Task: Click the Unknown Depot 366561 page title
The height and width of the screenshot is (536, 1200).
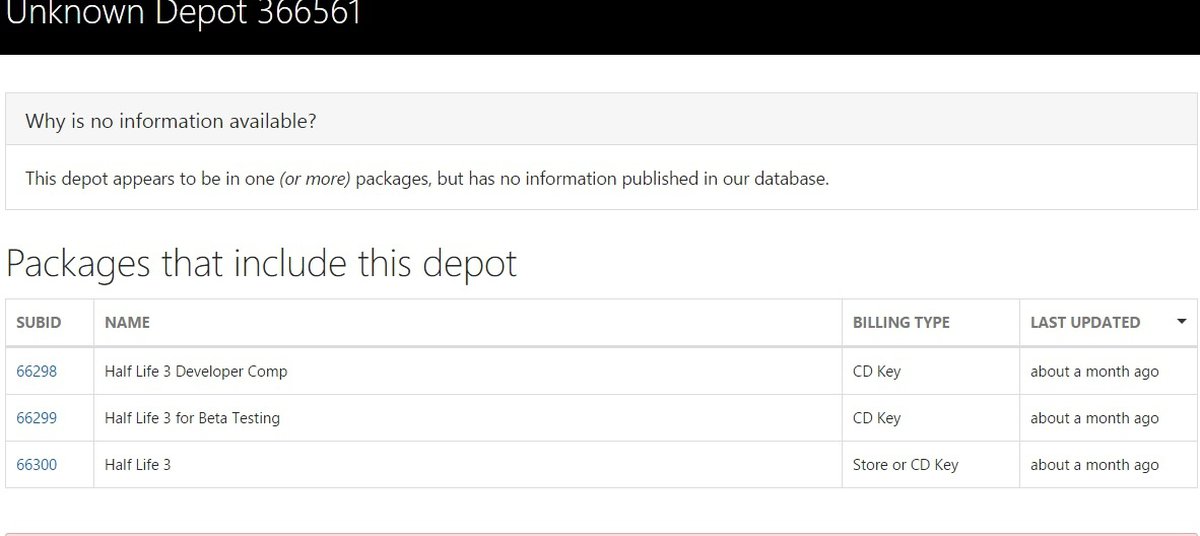Action: pos(184,16)
